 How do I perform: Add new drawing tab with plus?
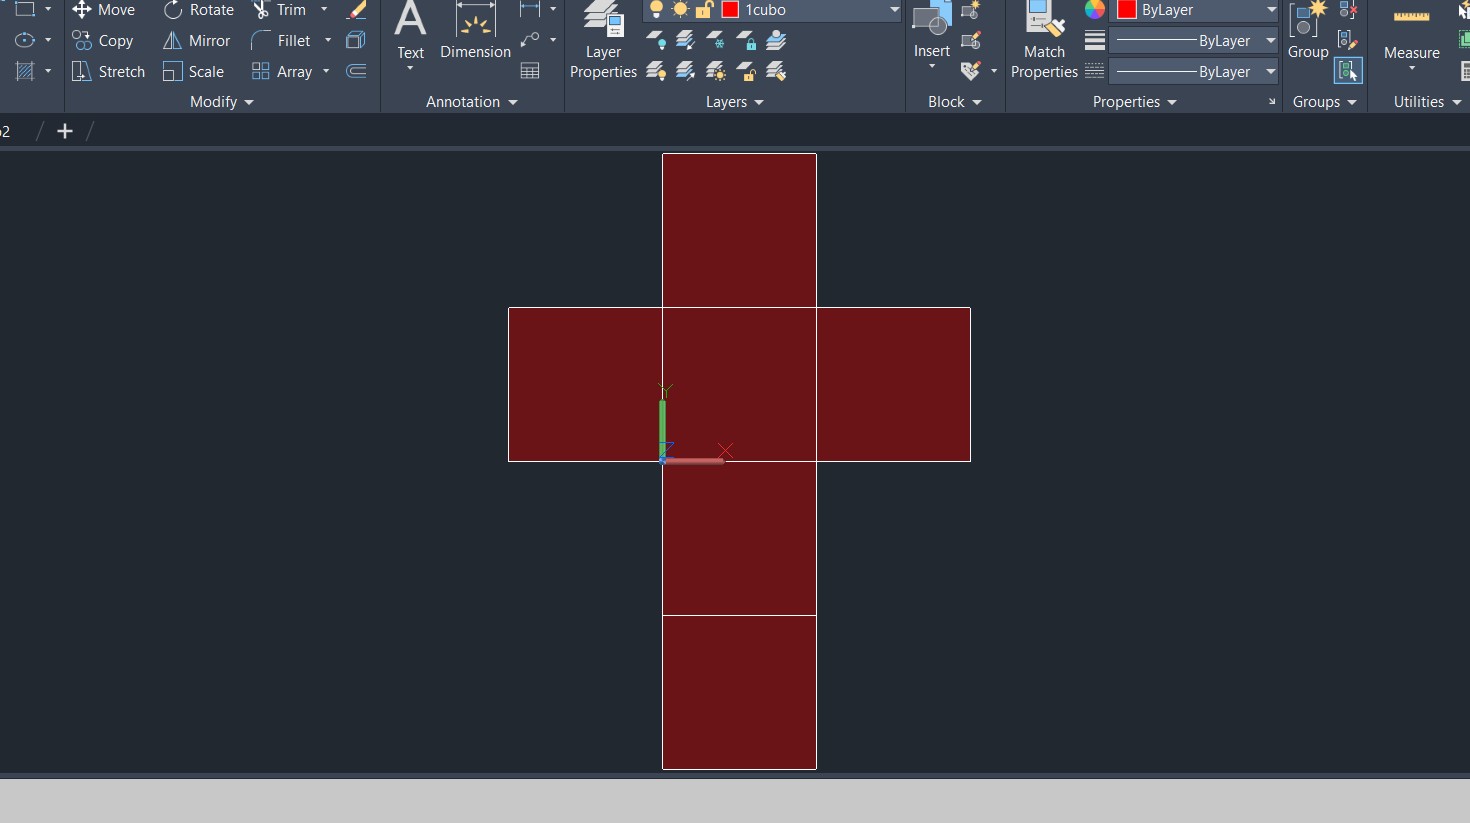click(65, 131)
